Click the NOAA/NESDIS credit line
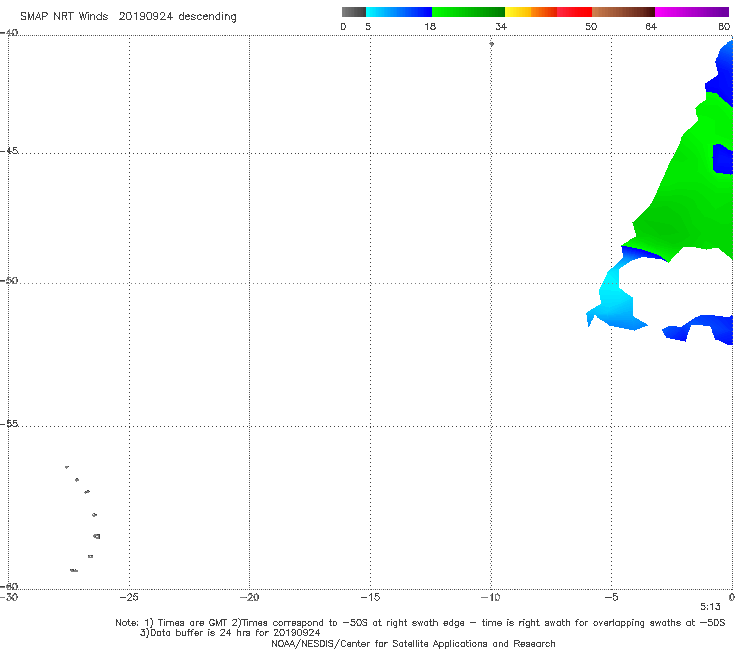 tap(413, 644)
